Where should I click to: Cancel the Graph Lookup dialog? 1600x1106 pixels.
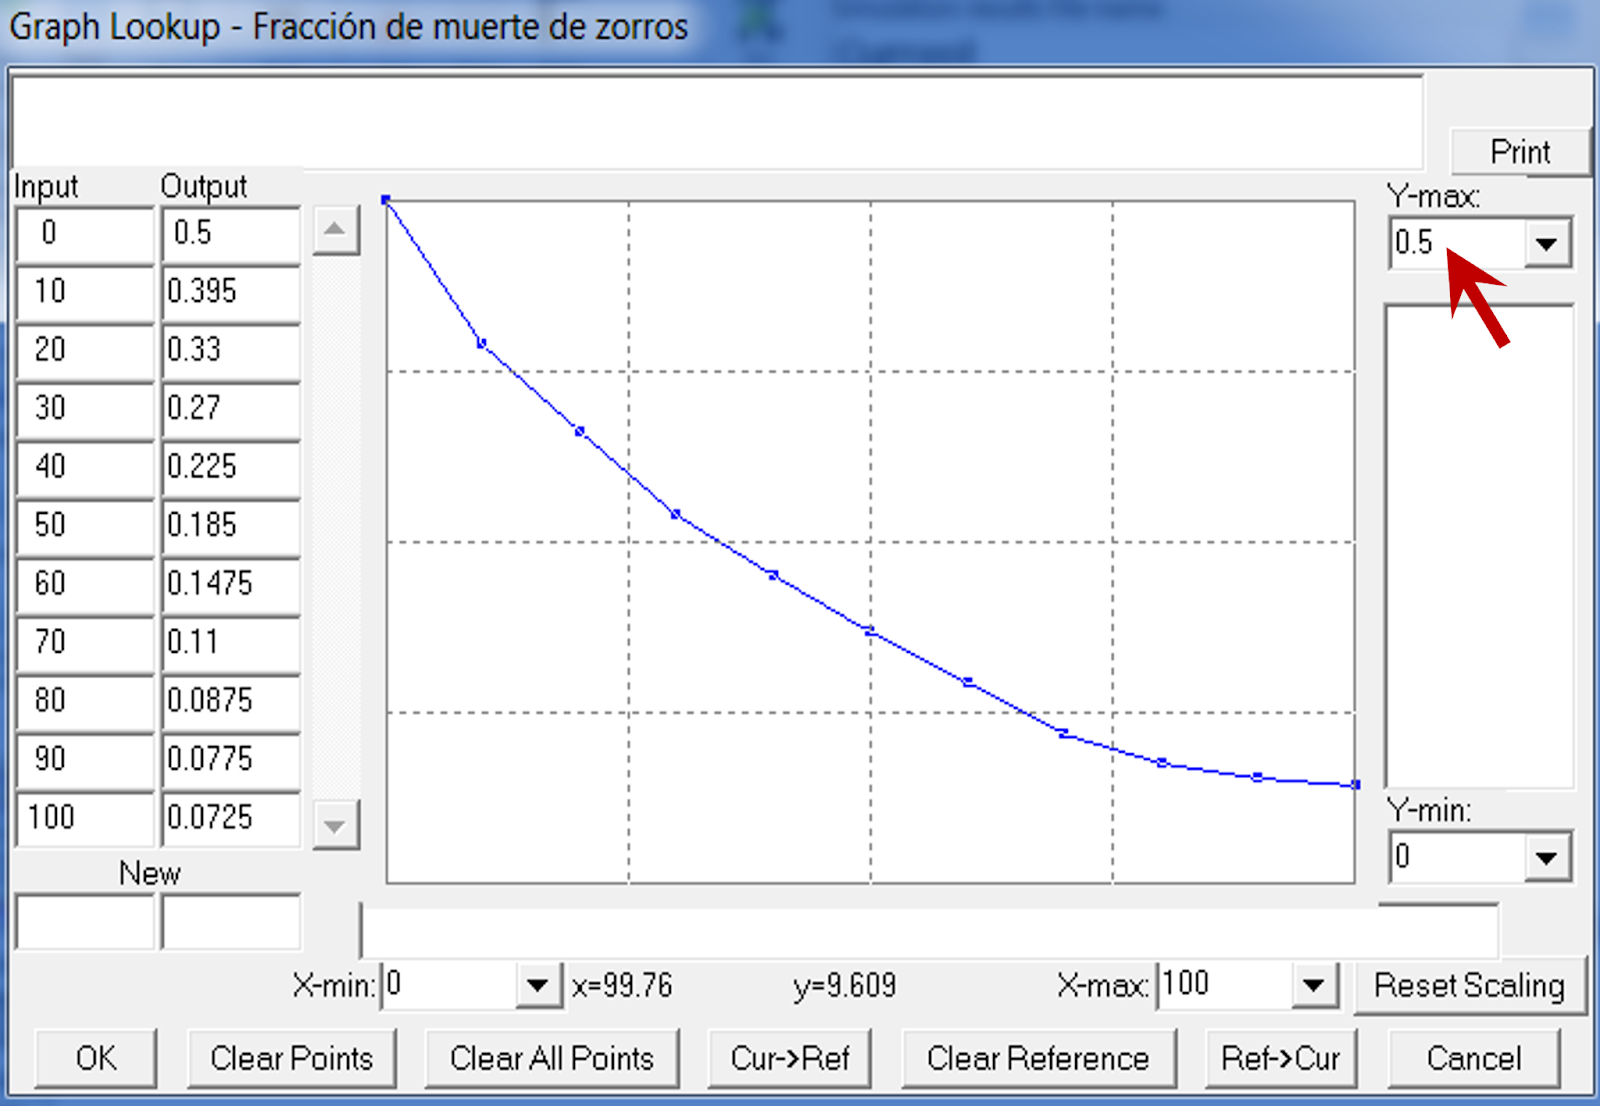[1473, 1058]
